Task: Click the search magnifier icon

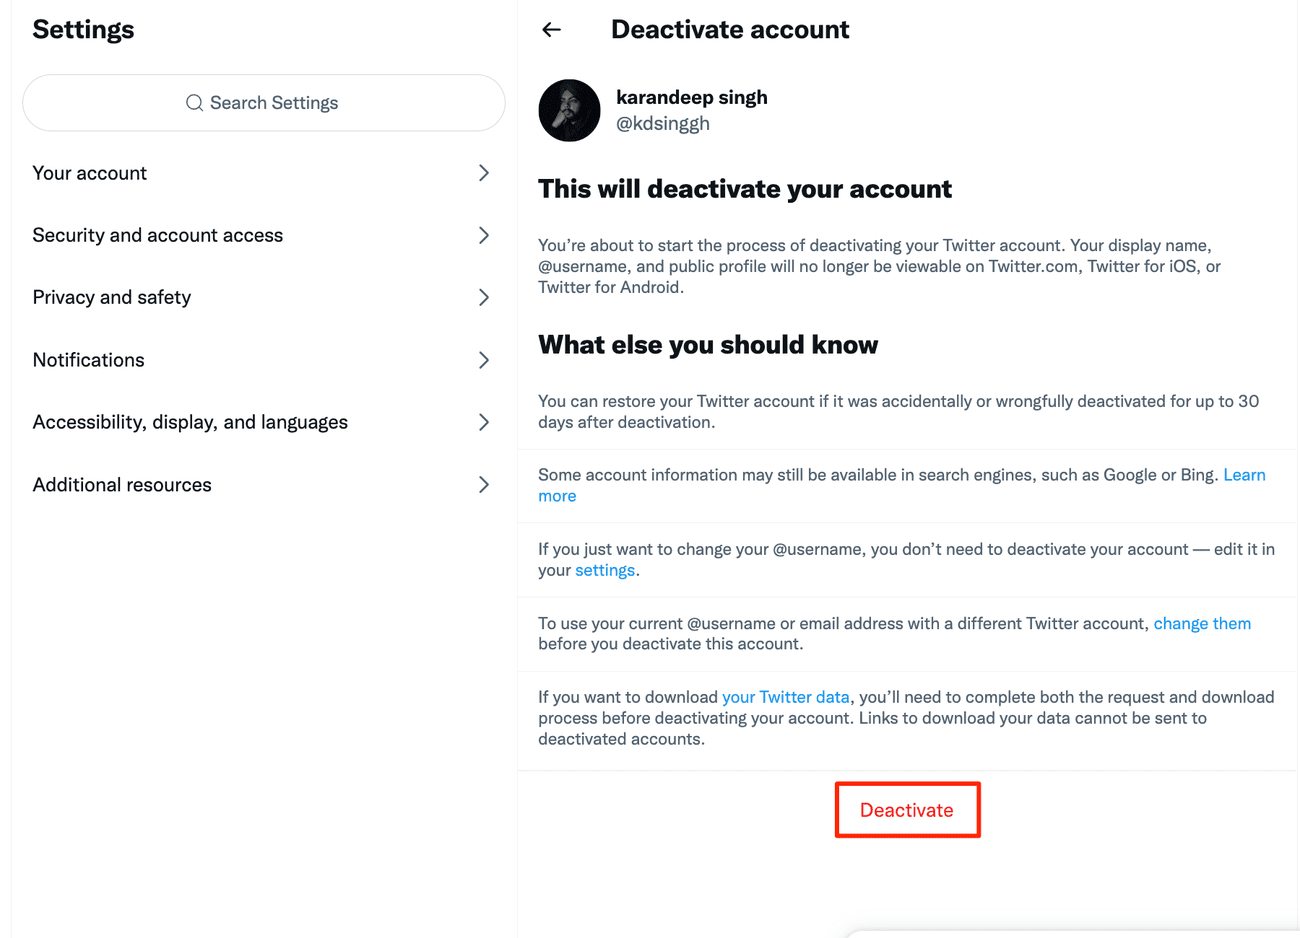Action: point(194,103)
